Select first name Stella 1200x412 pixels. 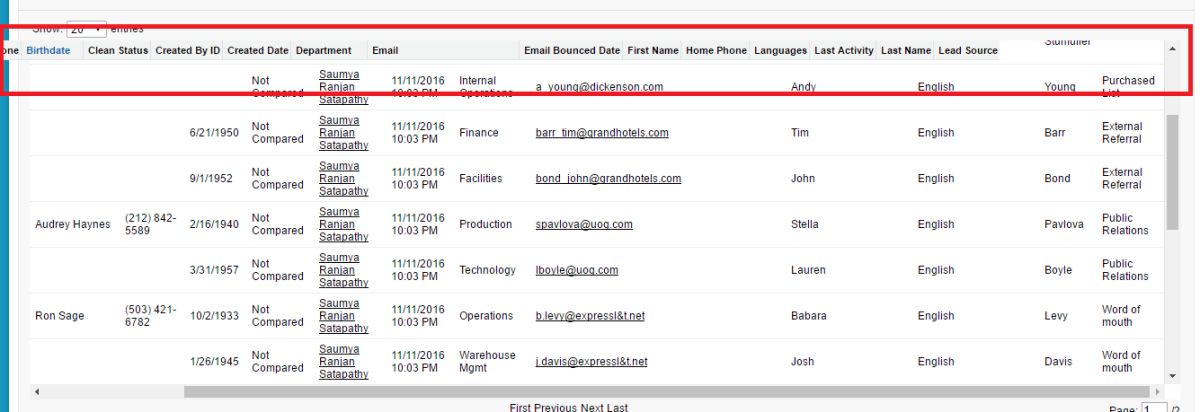(804, 225)
